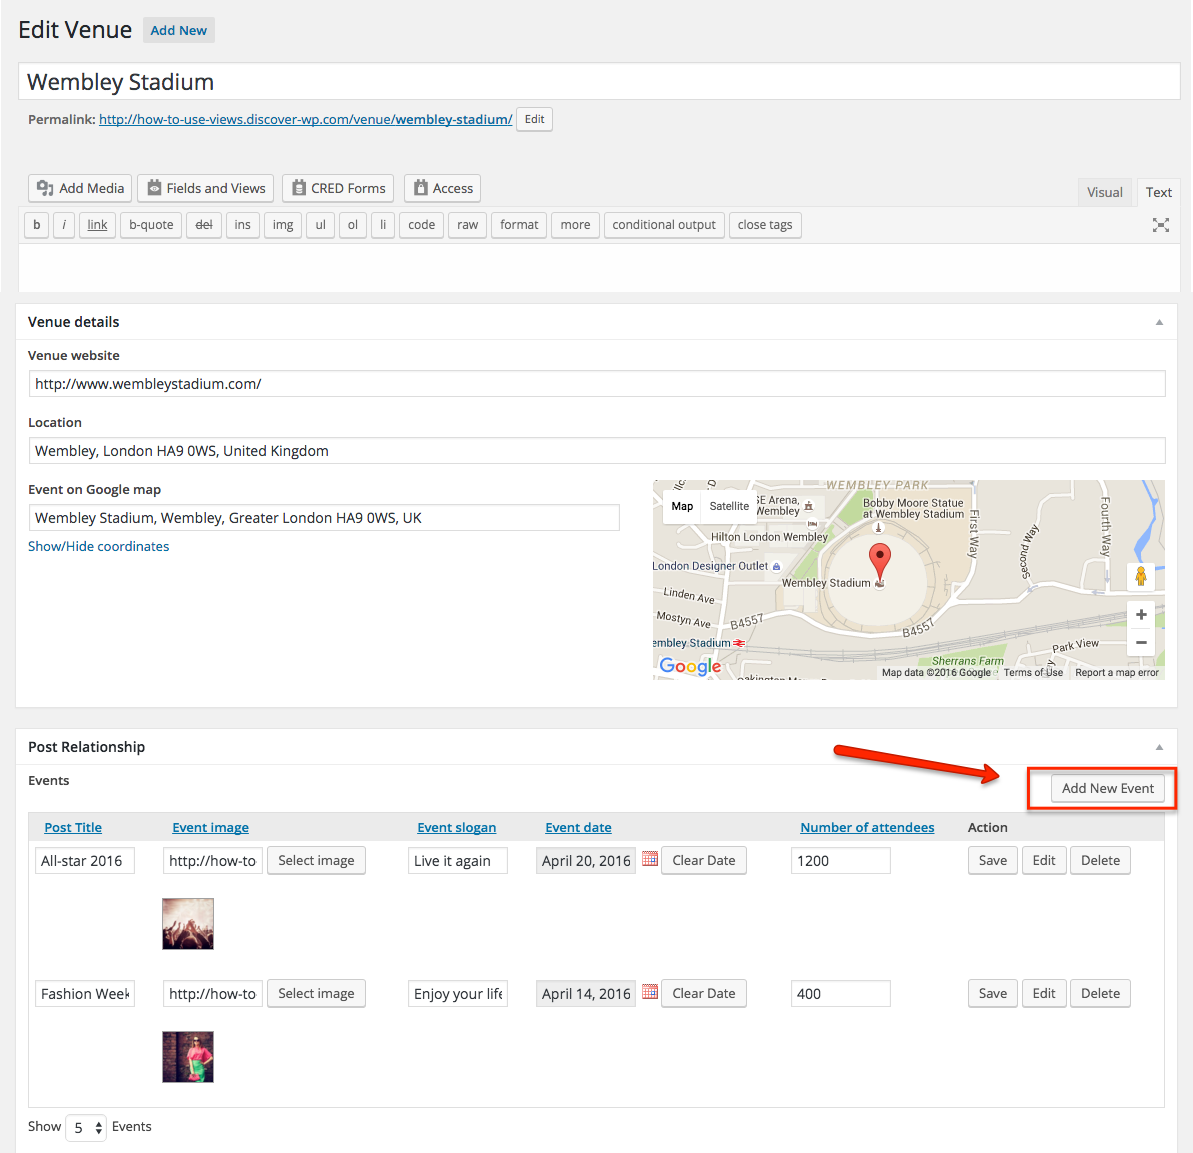Screen dimensions: 1193x1153
Task: Click the Fashion Week event image thumbnail
Action: pos(188,1057)
